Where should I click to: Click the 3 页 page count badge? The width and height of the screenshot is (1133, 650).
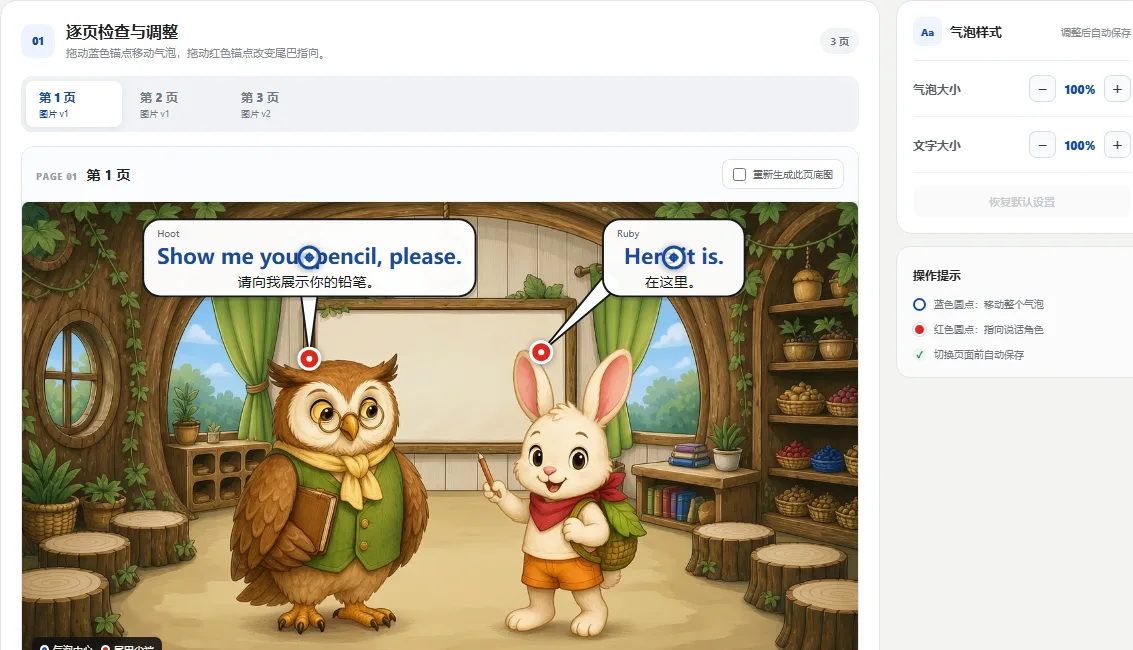(x=839, y=41)
